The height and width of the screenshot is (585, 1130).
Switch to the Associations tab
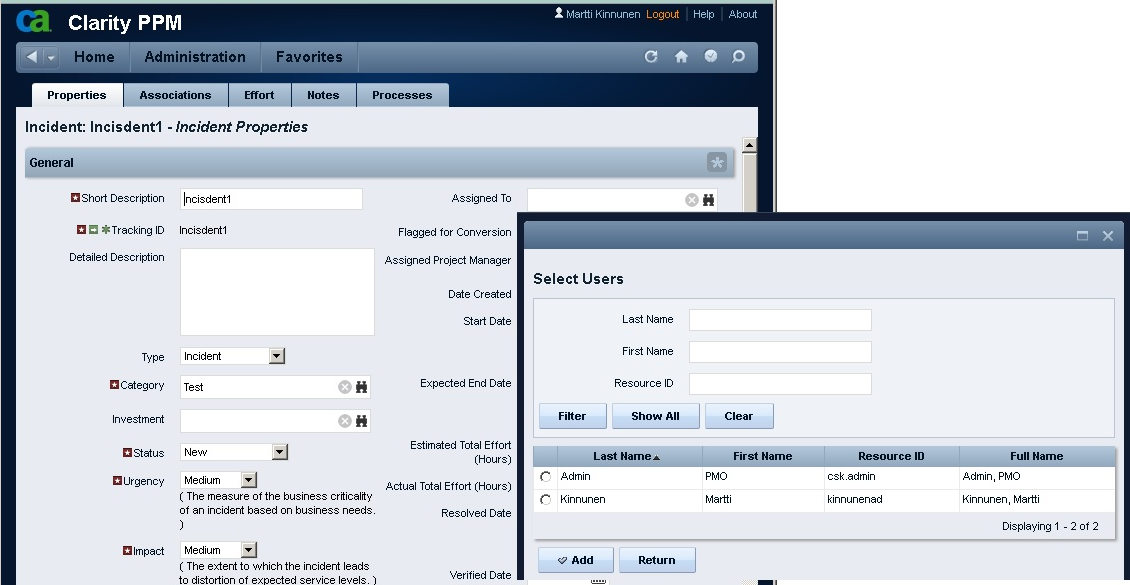[x=175, y=95]
